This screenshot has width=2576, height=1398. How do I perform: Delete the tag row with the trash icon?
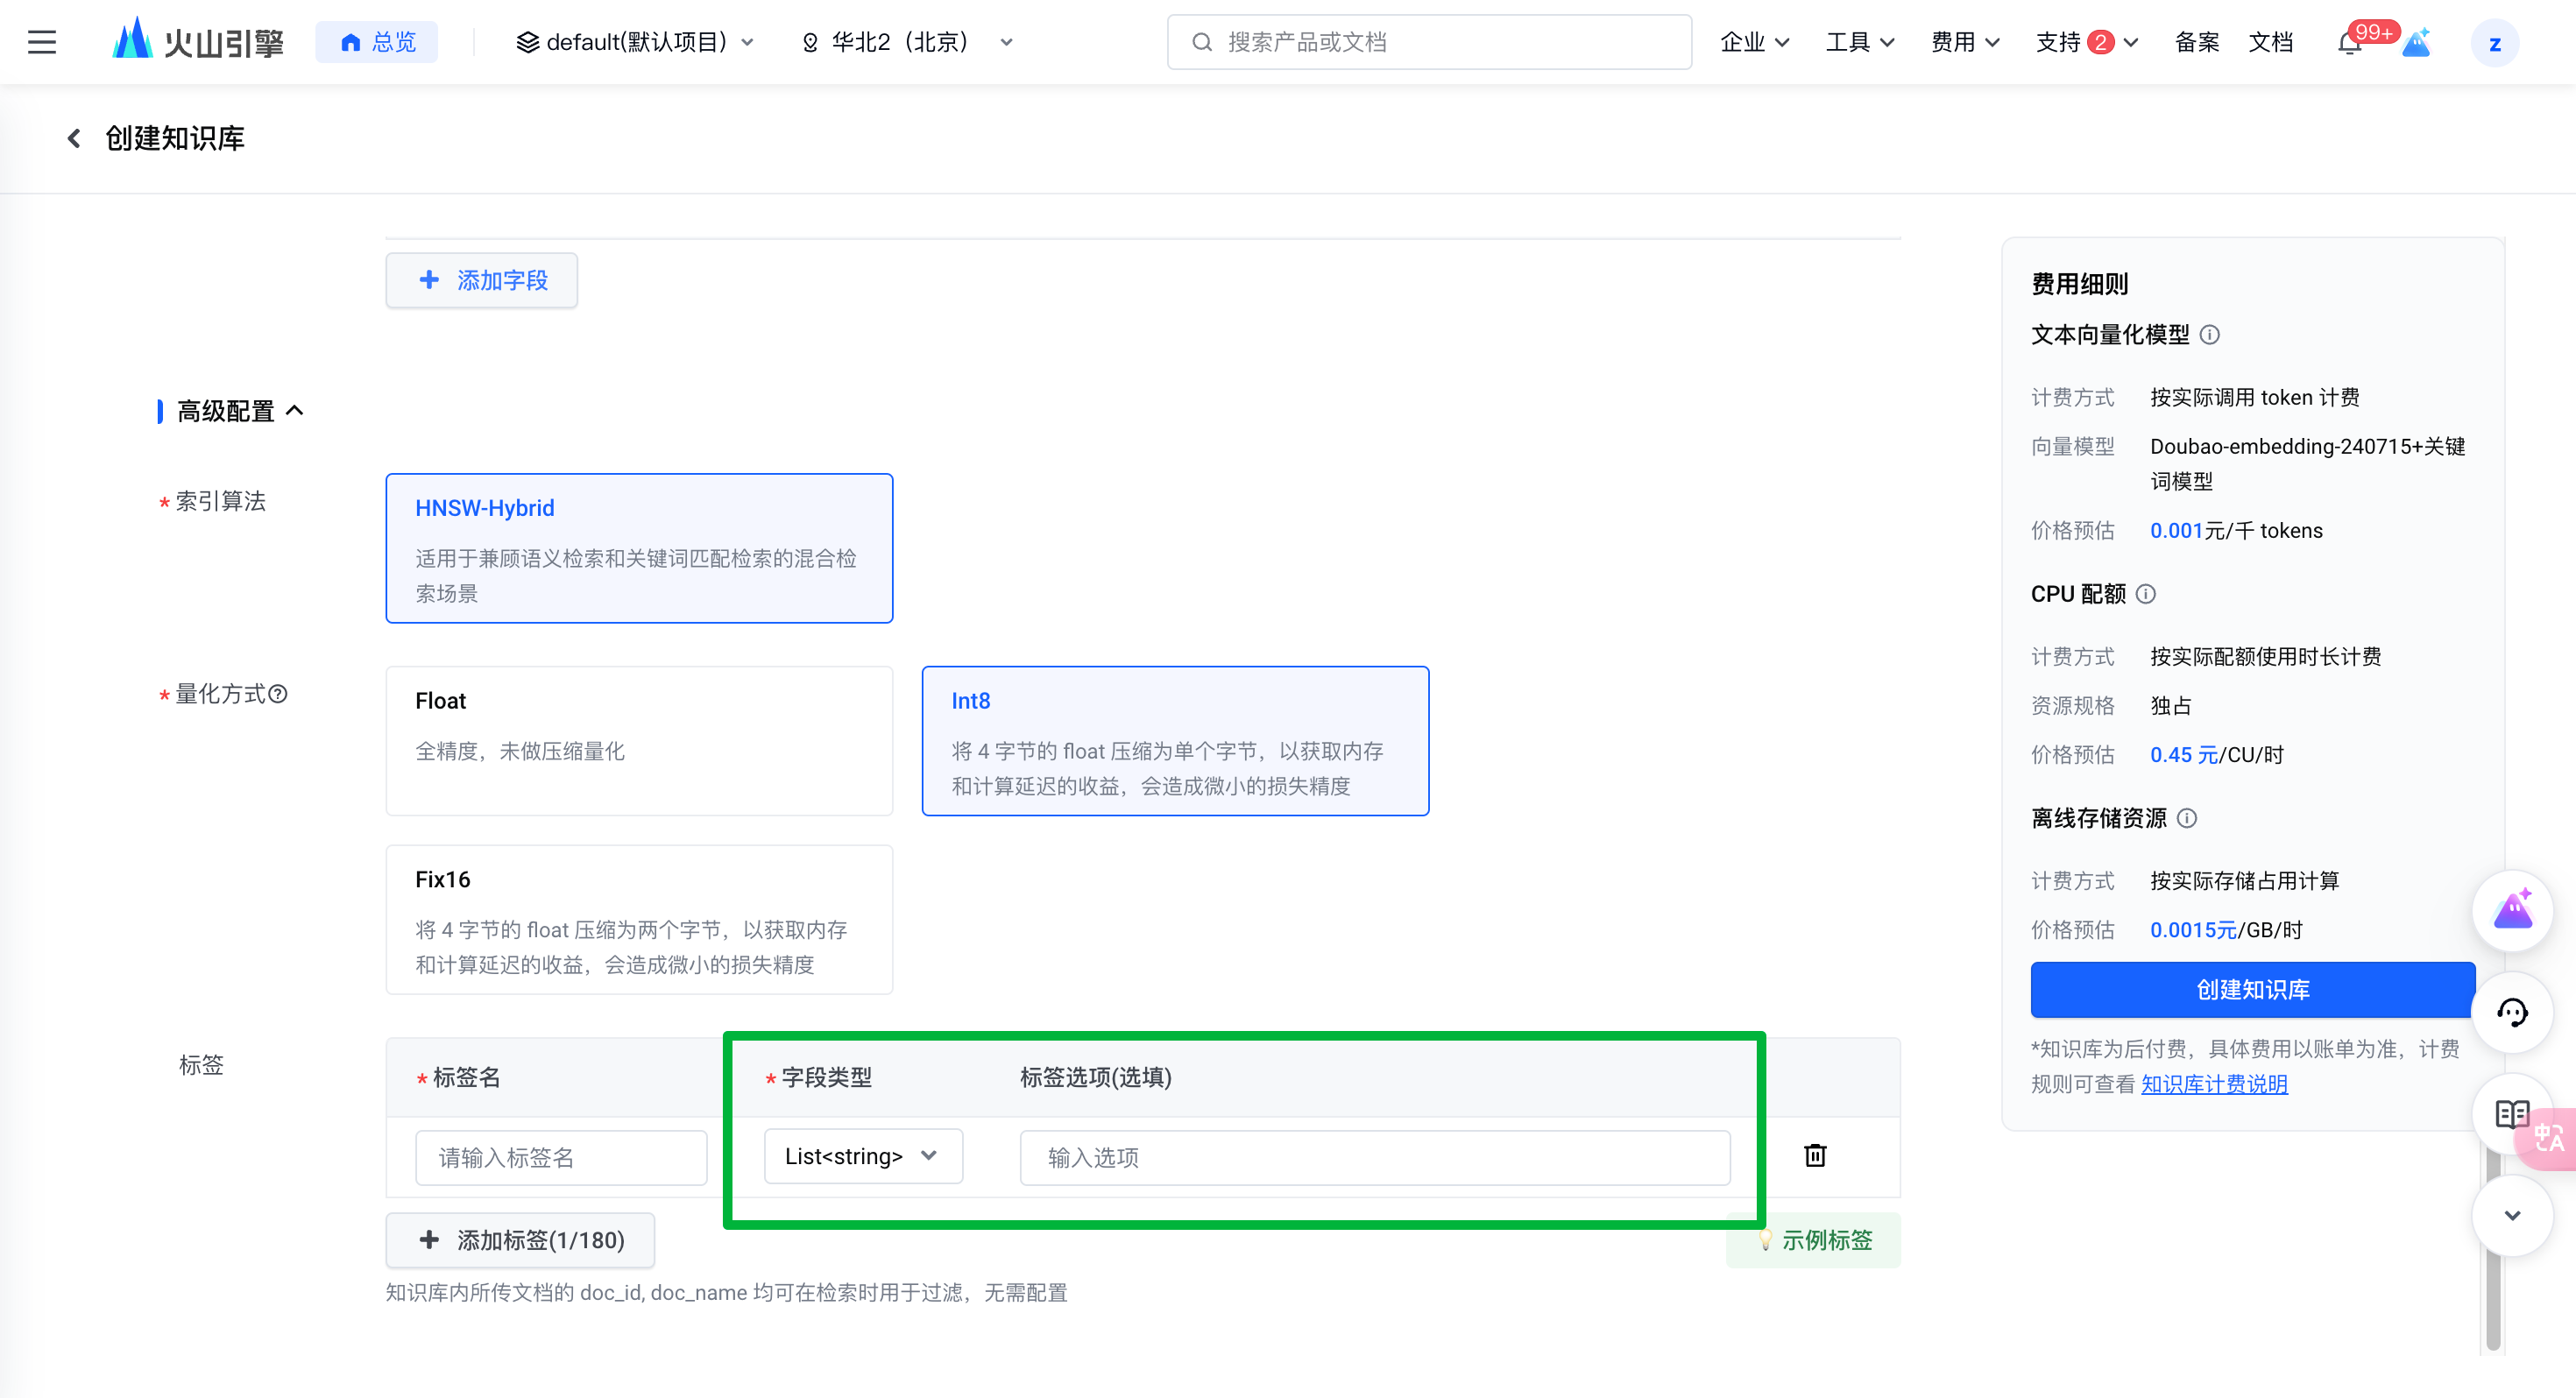click(x=1815, y=1156)
